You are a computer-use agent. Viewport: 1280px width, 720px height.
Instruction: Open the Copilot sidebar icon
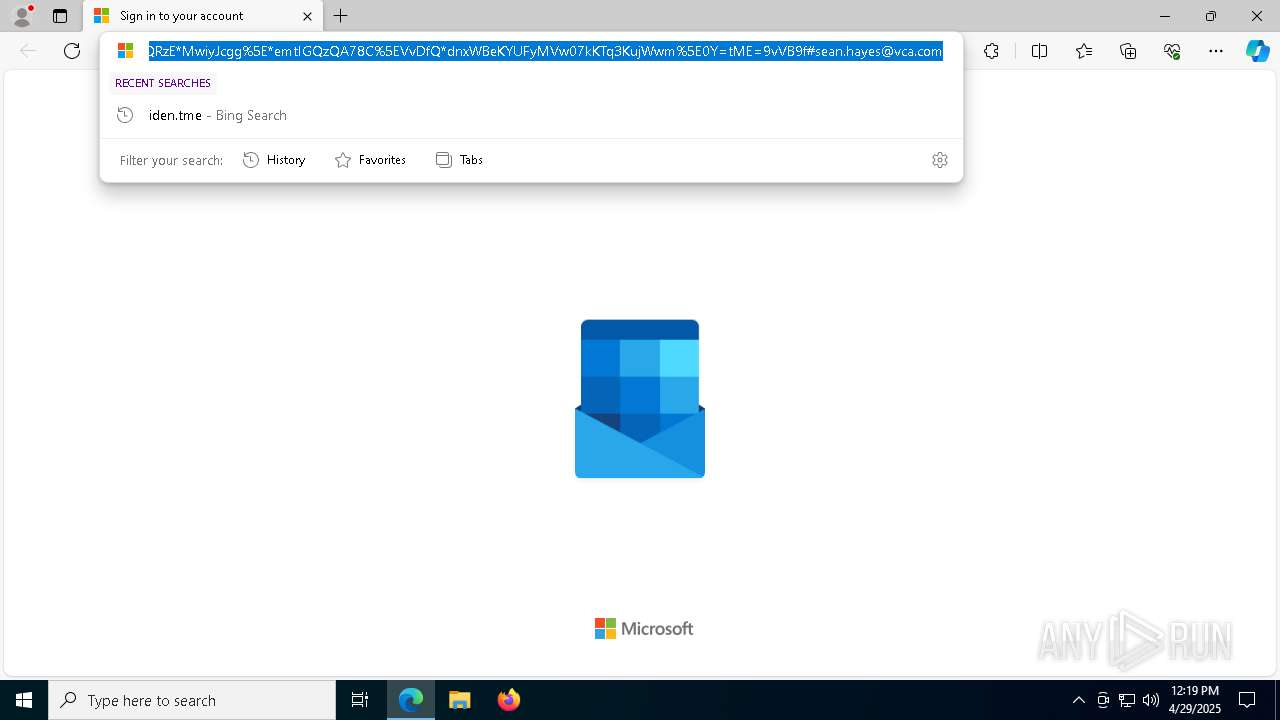pos(1257,51)
